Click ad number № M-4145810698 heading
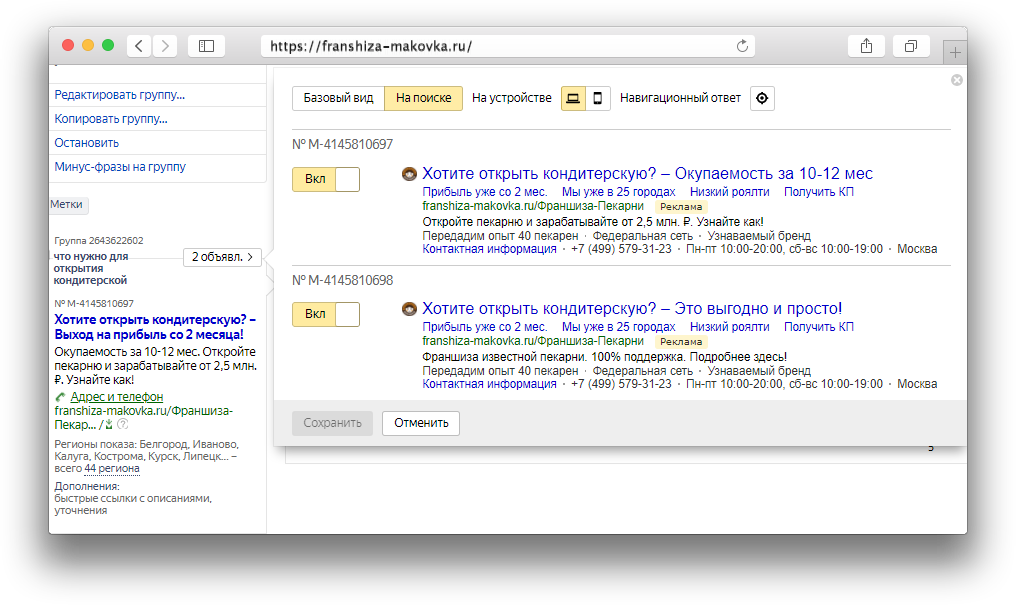Image resolution: width=1016 pixels, height=605 pixels. [x=342, y=280]
